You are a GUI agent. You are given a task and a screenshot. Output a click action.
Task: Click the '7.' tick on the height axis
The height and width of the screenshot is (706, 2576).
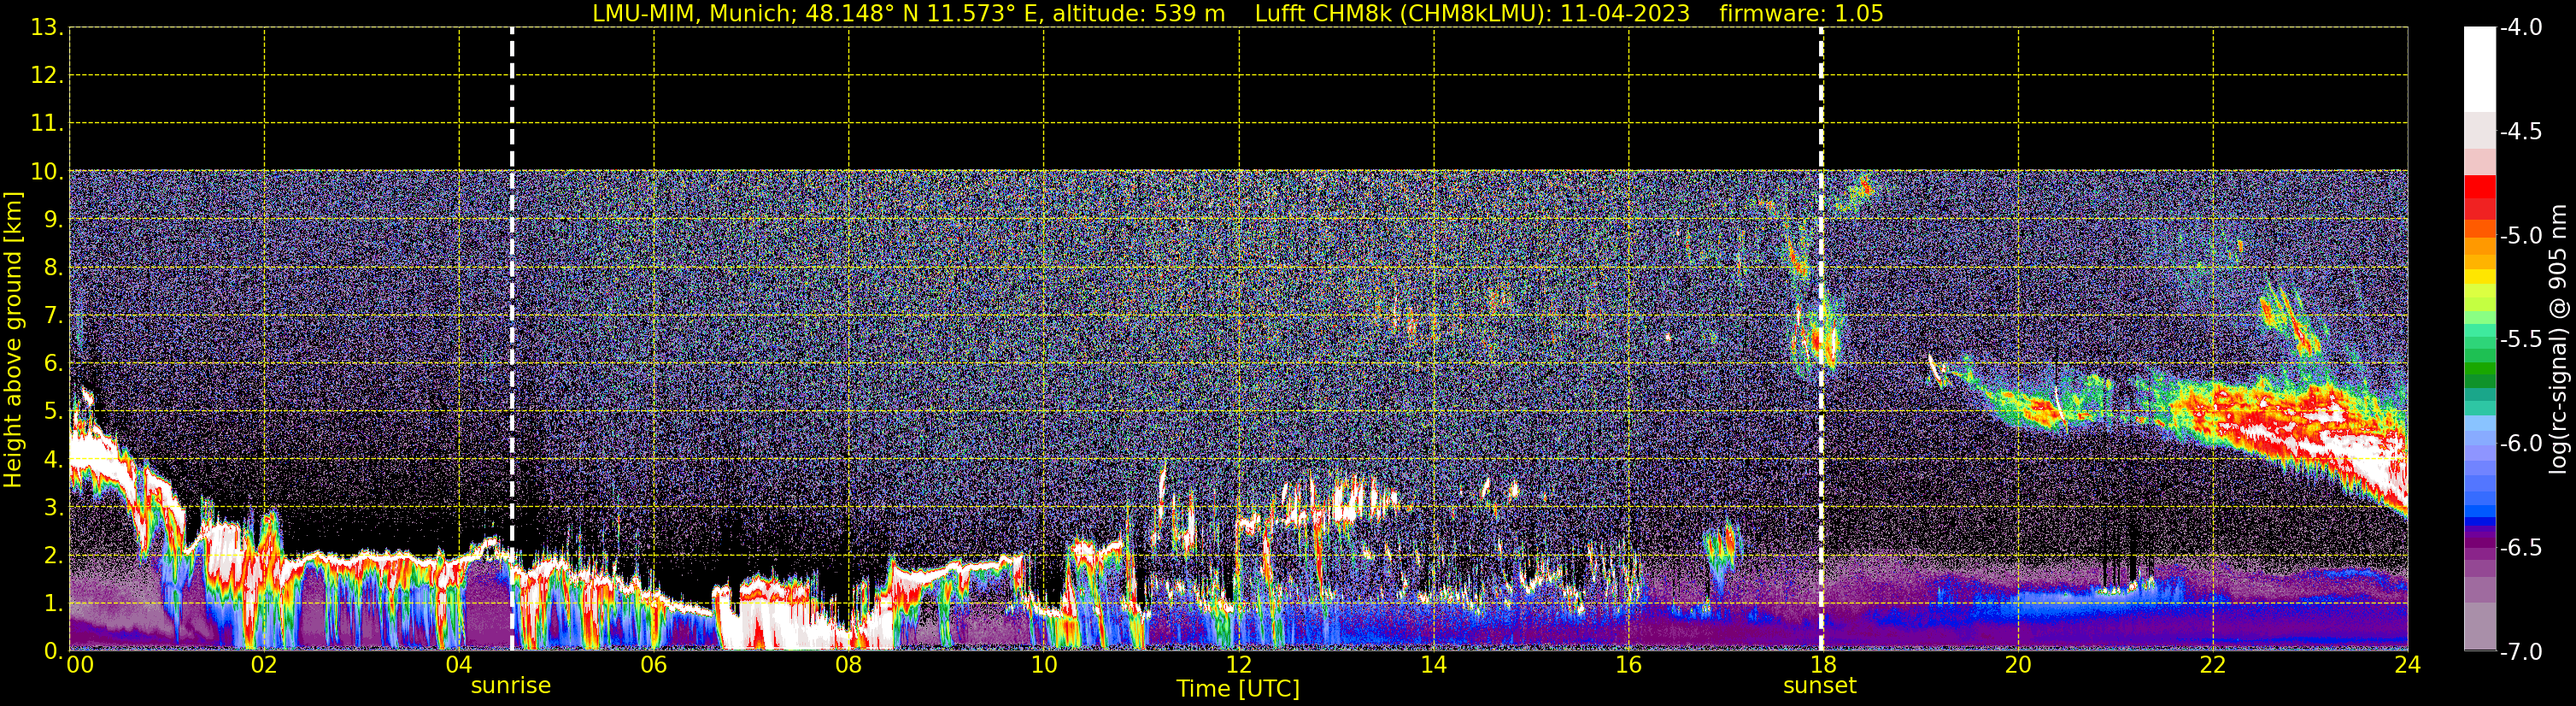pyautogui.click(x=54, y=316)
